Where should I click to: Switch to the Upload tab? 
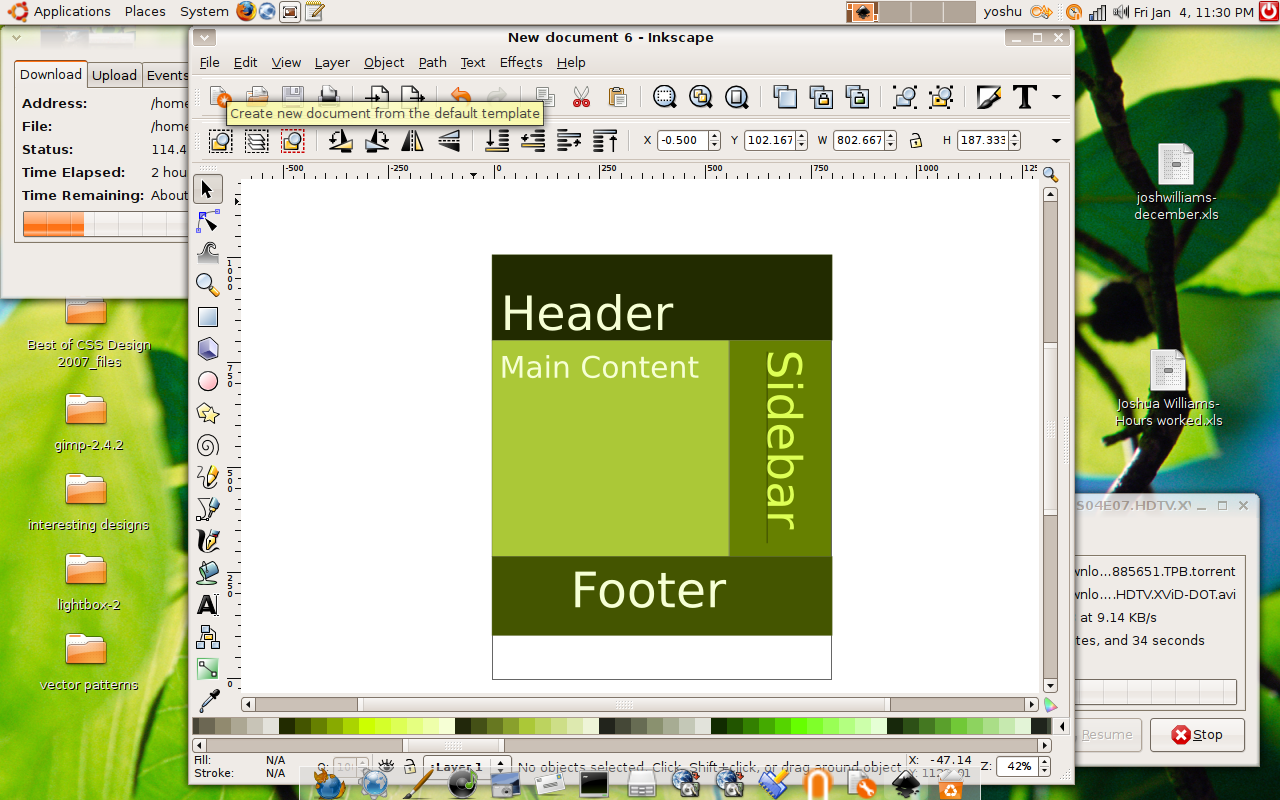(114, 75)
